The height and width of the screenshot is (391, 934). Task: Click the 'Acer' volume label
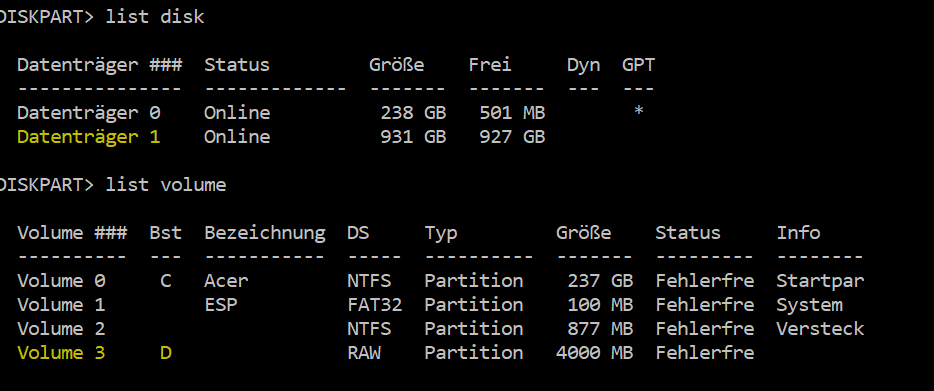pos(226,281)
